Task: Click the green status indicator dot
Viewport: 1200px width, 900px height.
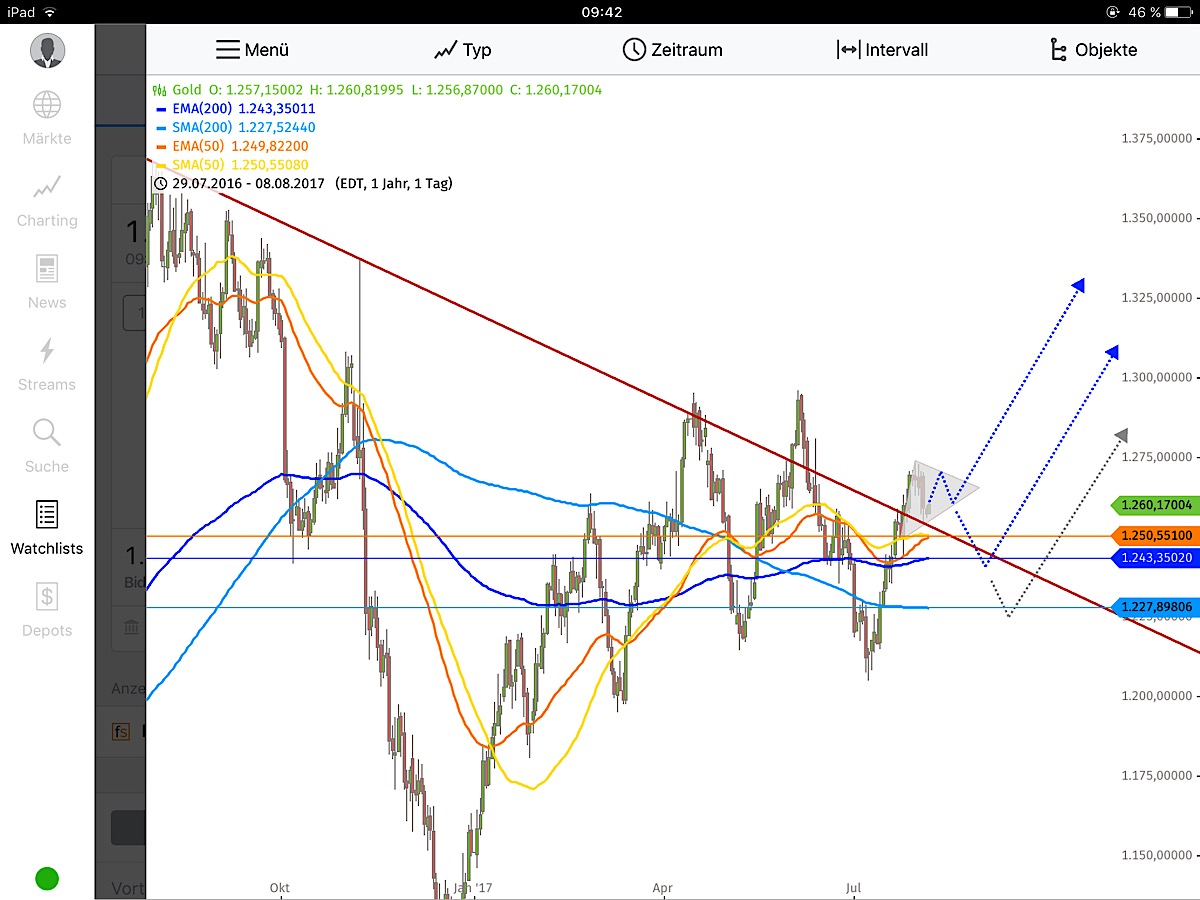Action: (46, 878)
